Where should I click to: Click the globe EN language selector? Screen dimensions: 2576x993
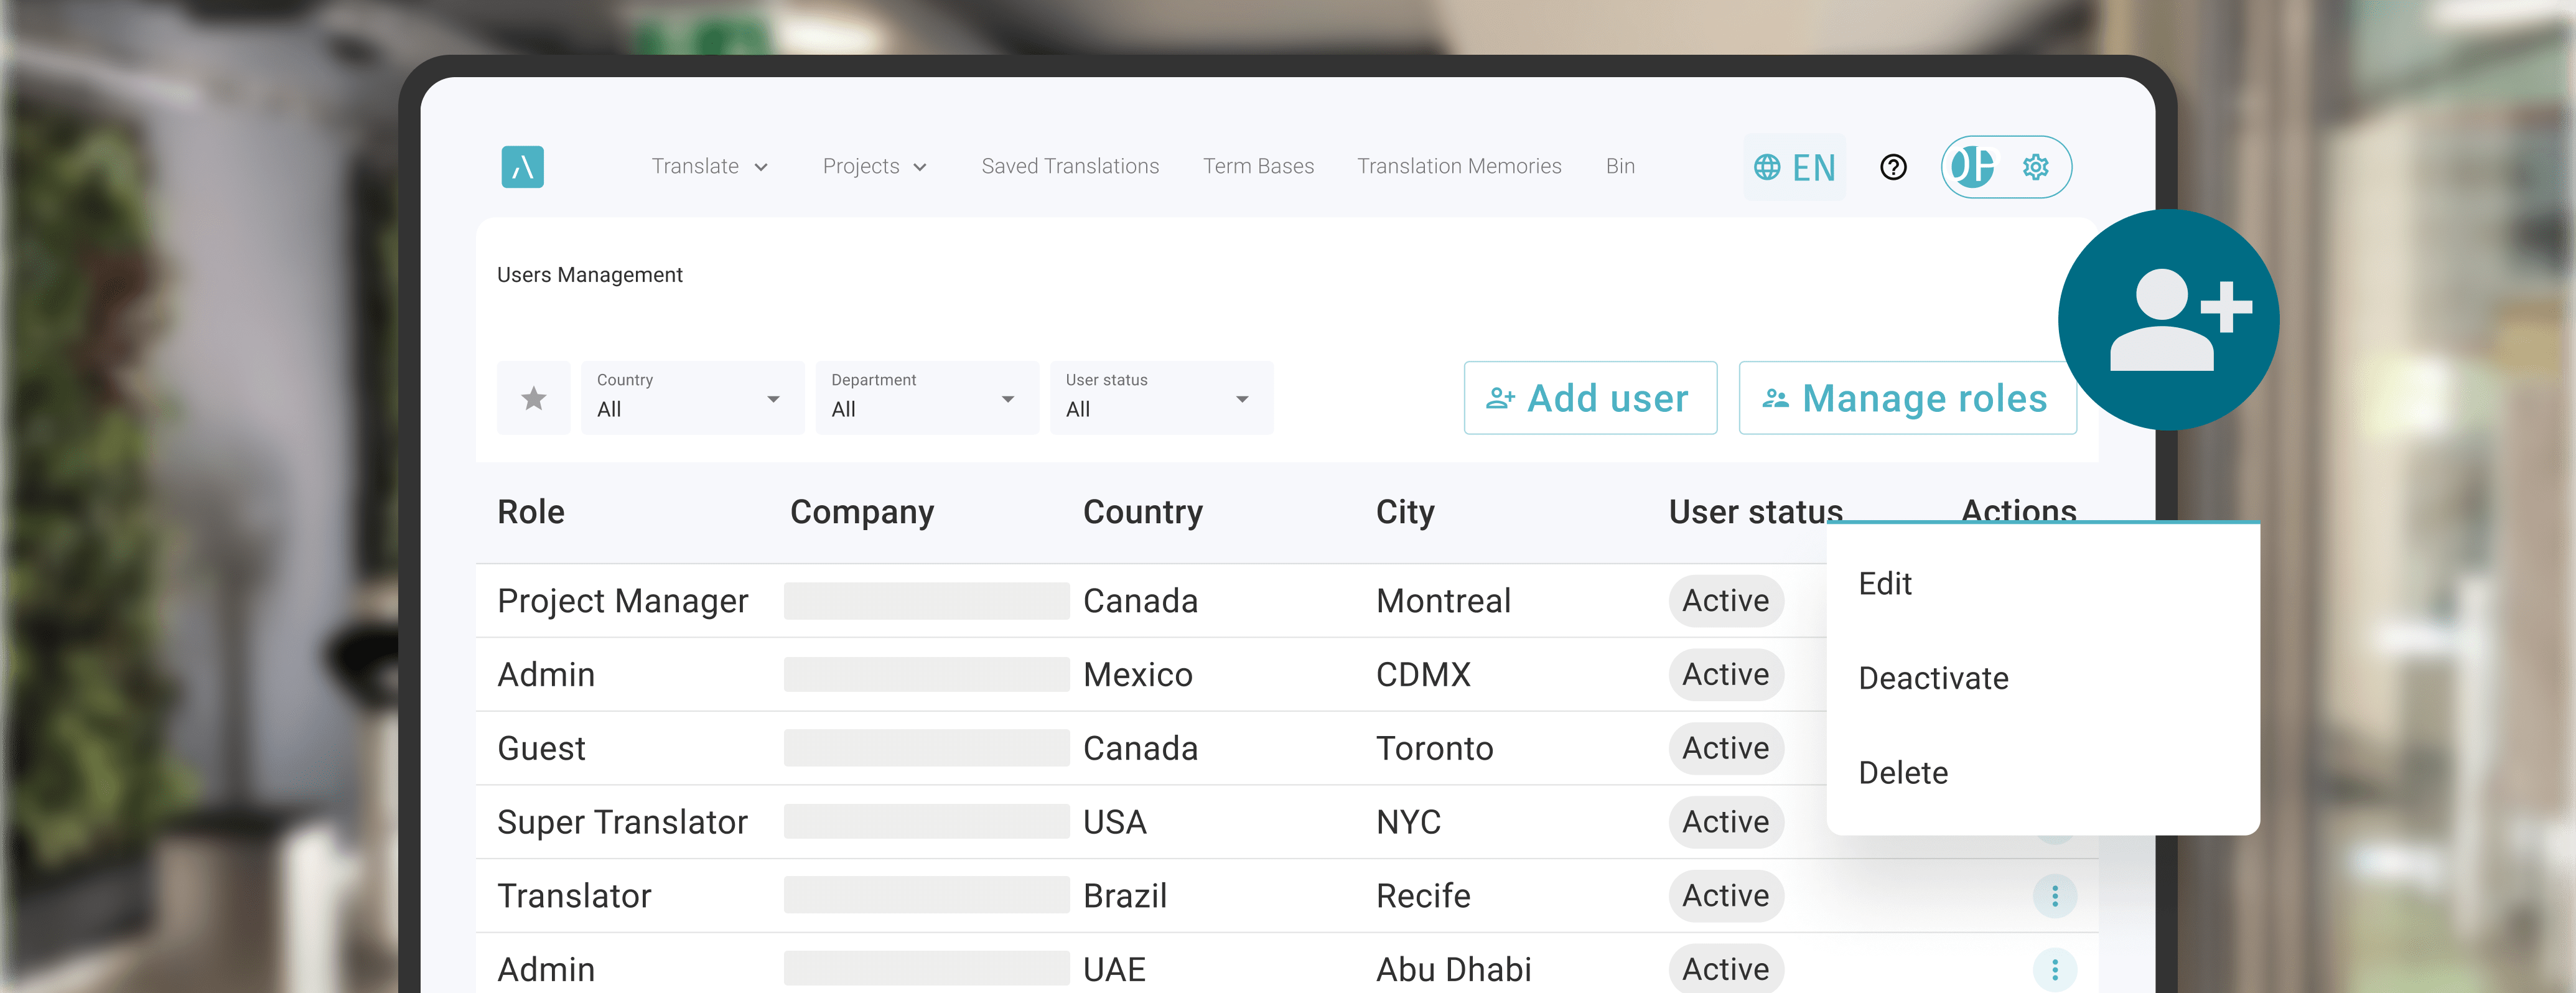coord(1795,167)
